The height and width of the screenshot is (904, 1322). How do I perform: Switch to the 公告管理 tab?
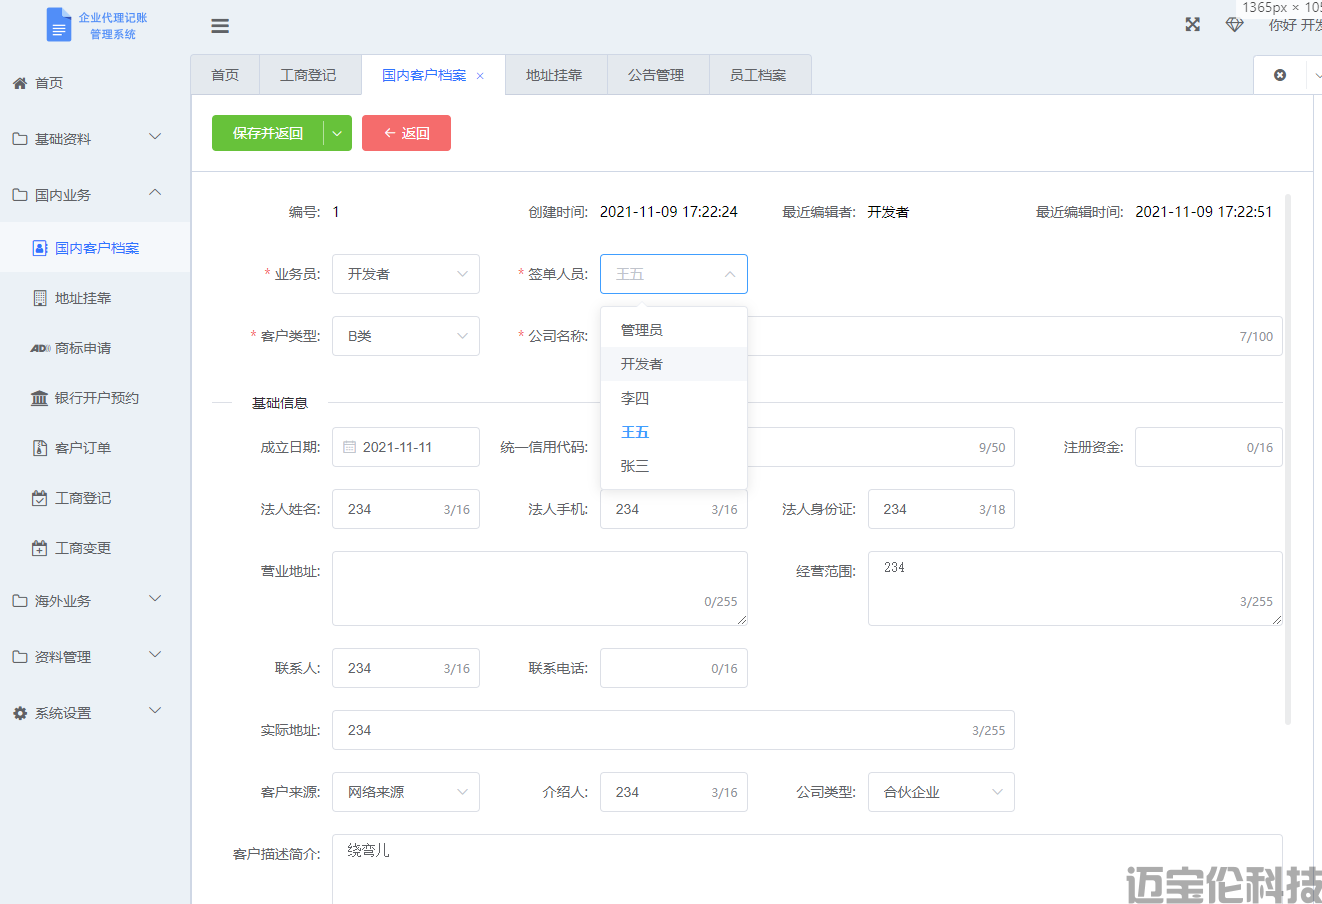pos(656,75)
